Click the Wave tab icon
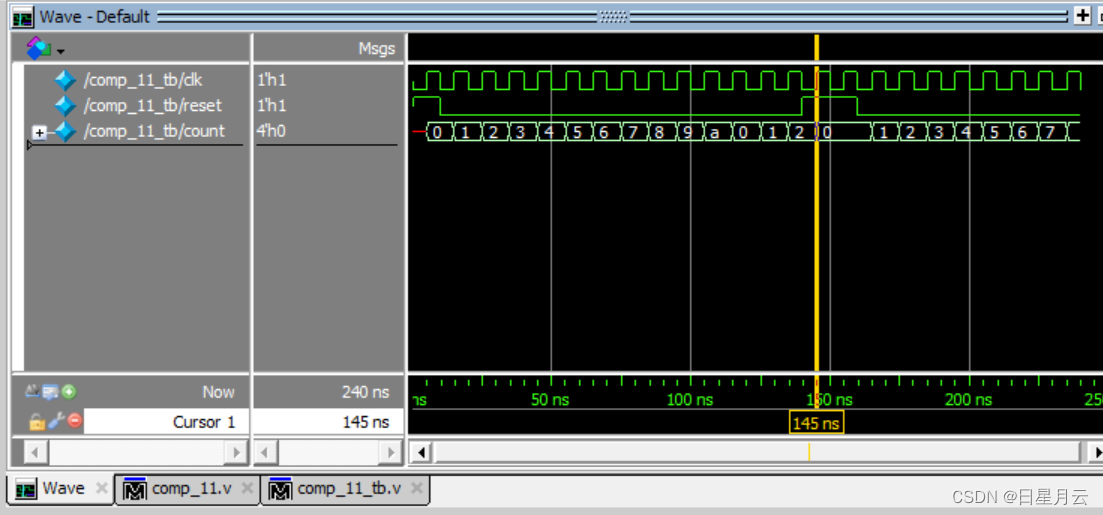The width and height of the screenshot is (1103, 515). click(x=25, y=488)
